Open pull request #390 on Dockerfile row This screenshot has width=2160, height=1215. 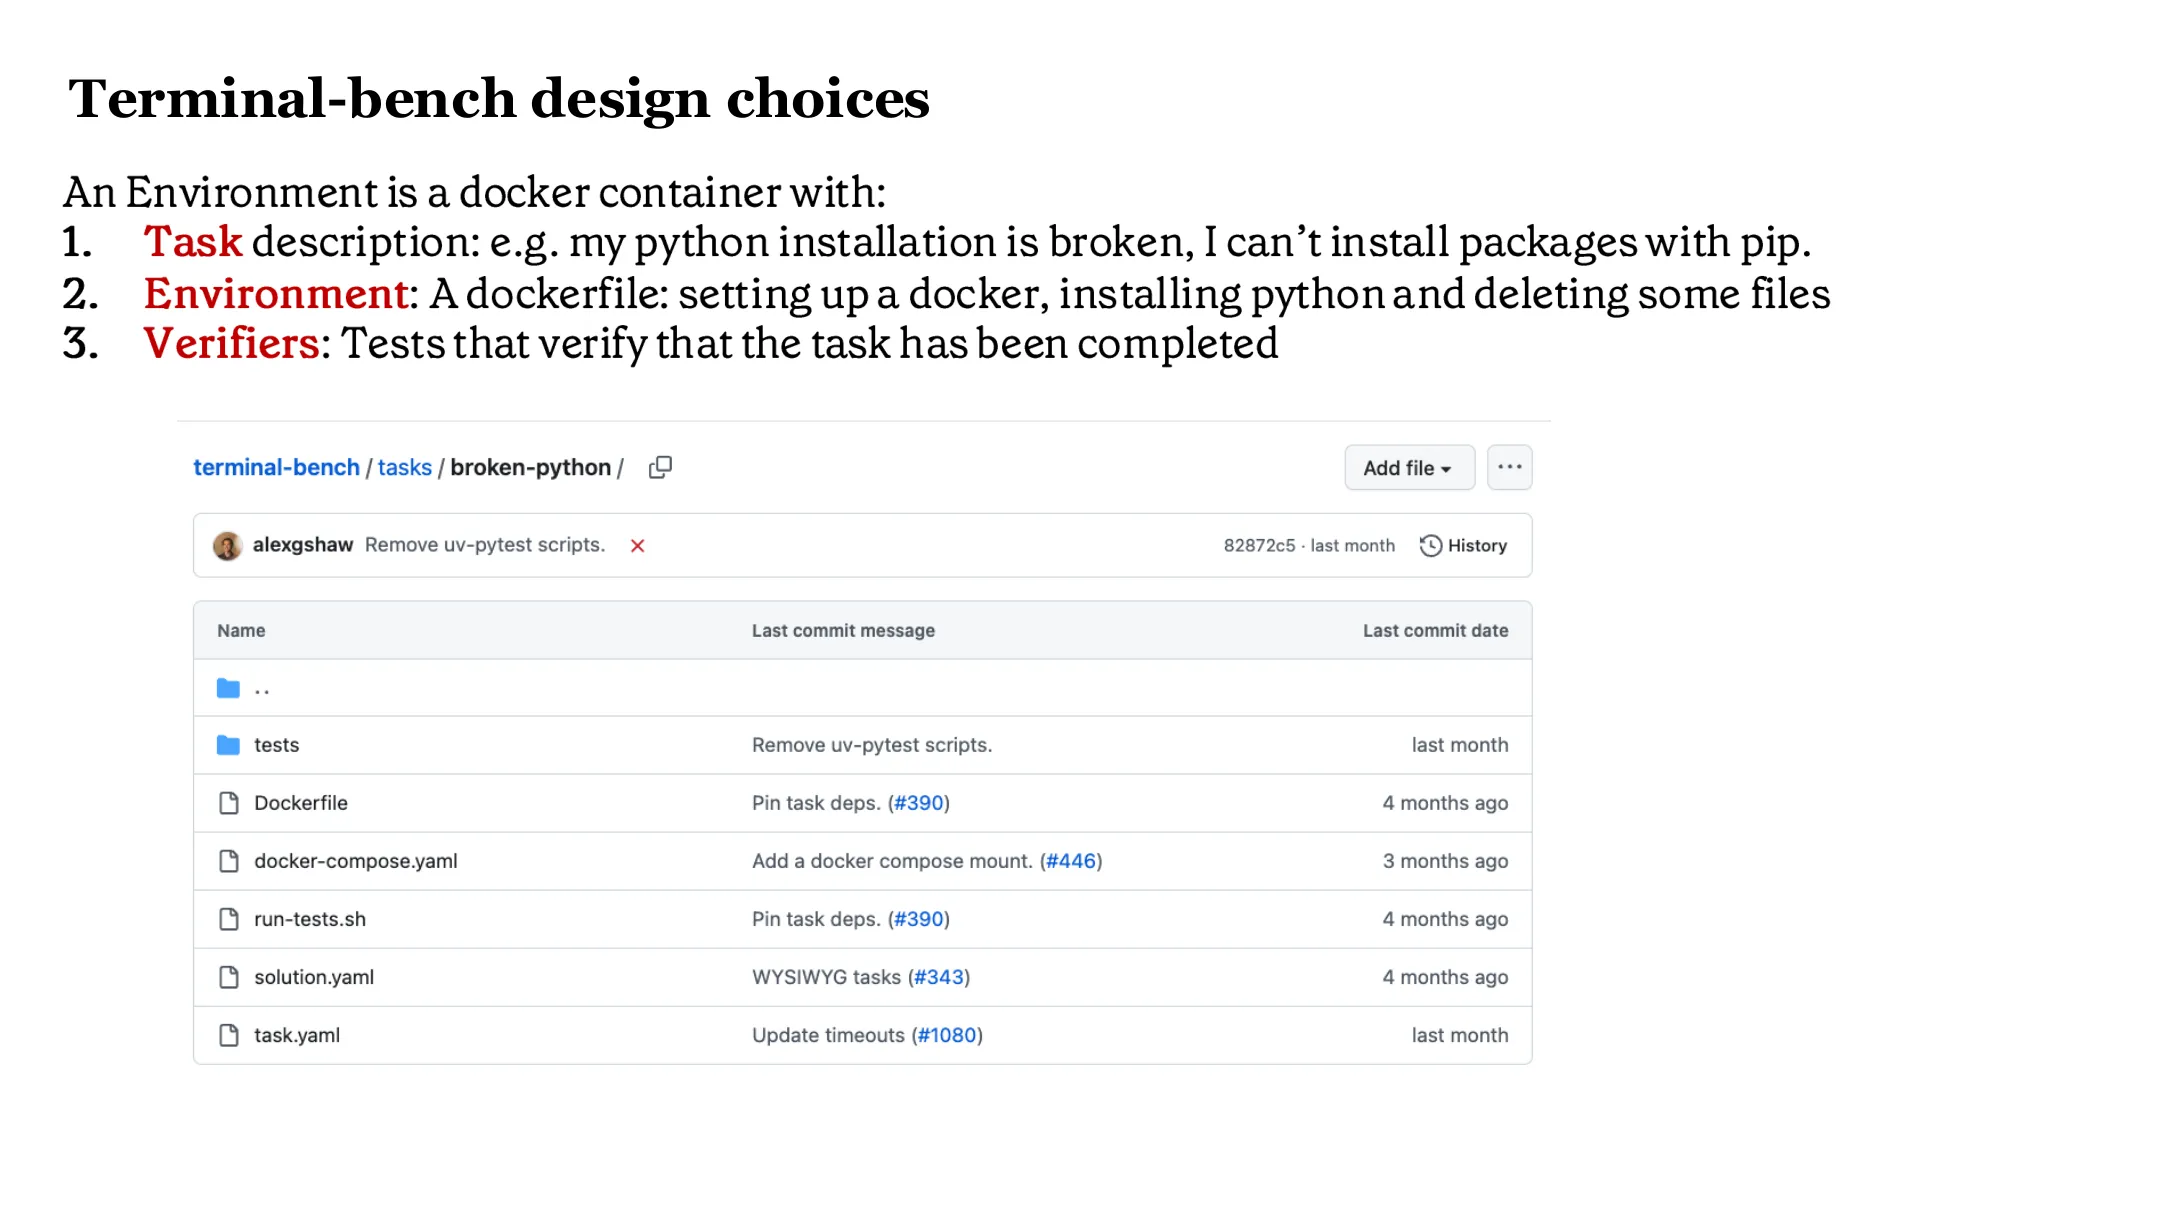919,803
